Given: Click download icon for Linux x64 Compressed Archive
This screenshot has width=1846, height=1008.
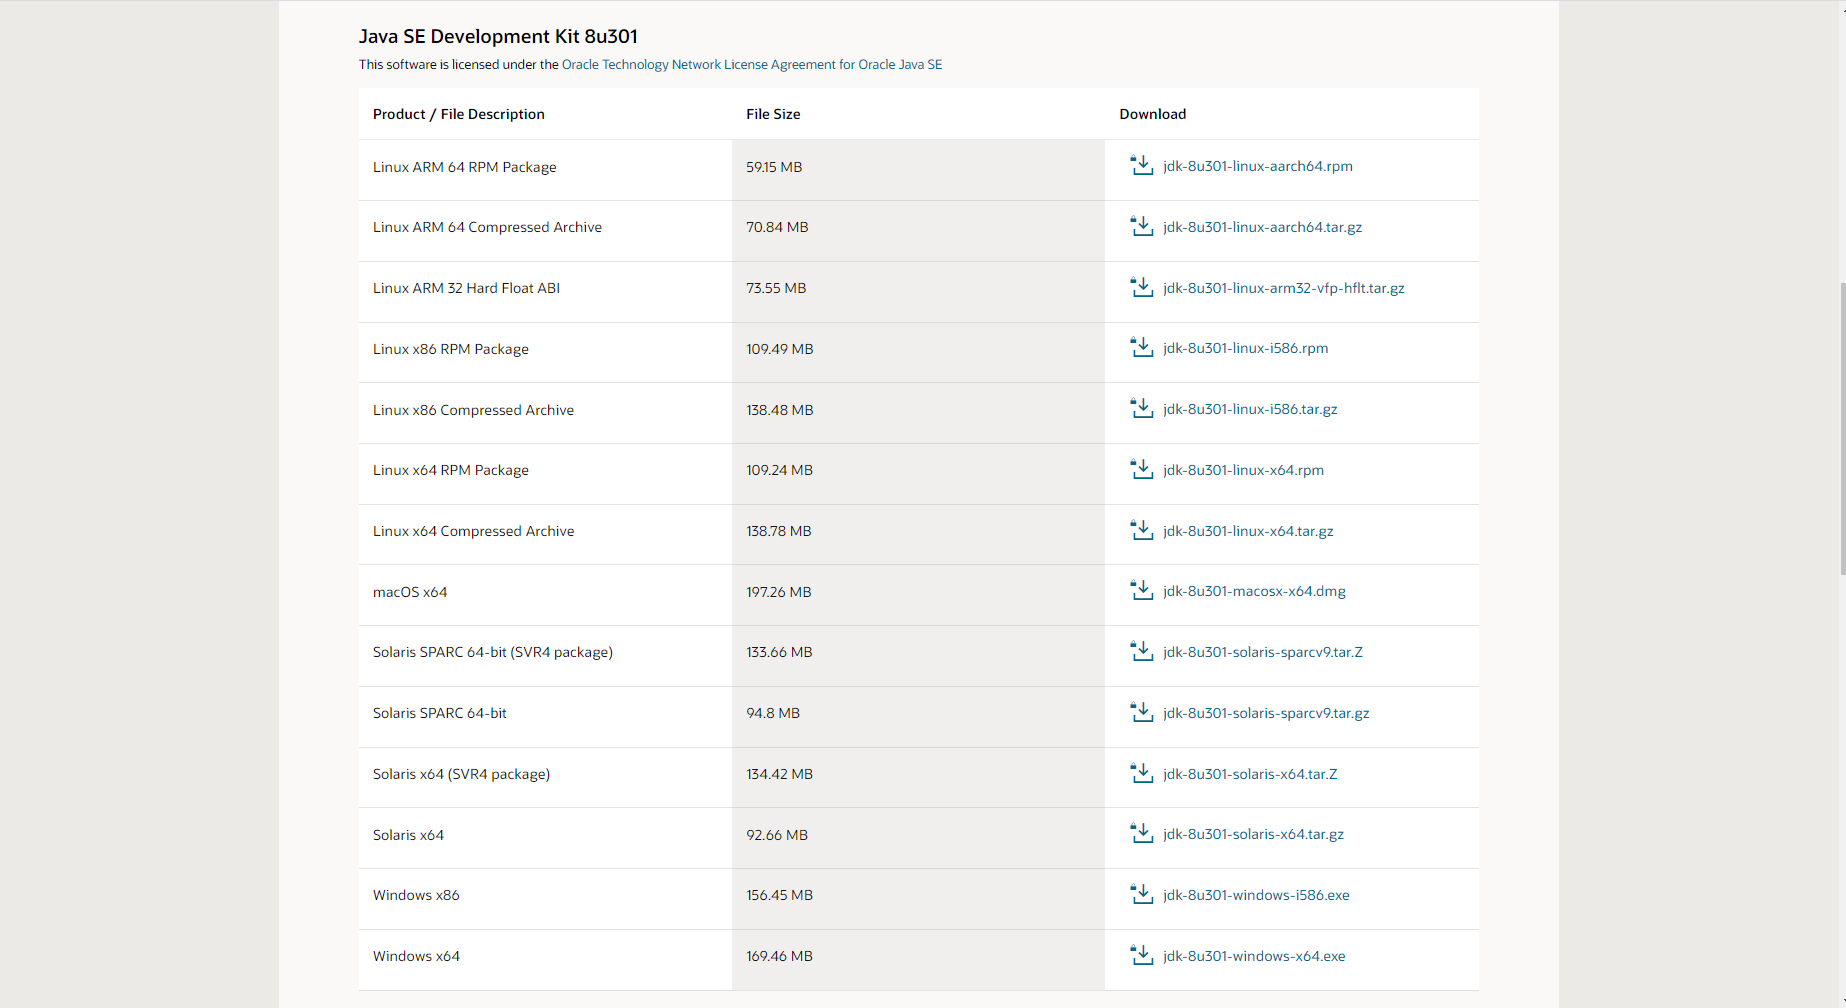Looking at the screenshot, I should click(x=1141, y=531).
